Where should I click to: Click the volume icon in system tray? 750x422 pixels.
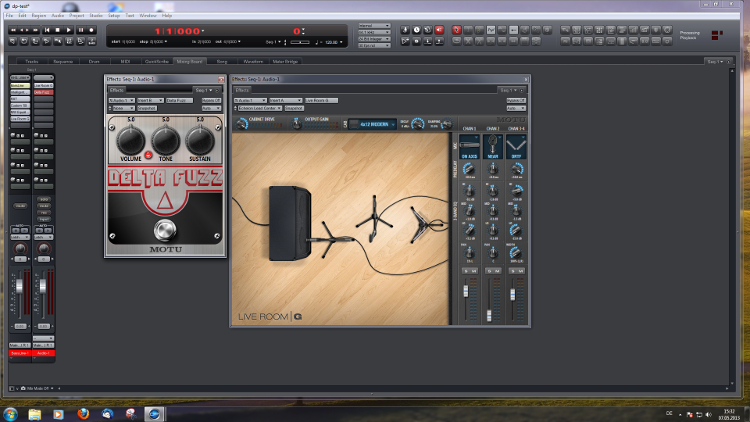(x=708, y=414)
